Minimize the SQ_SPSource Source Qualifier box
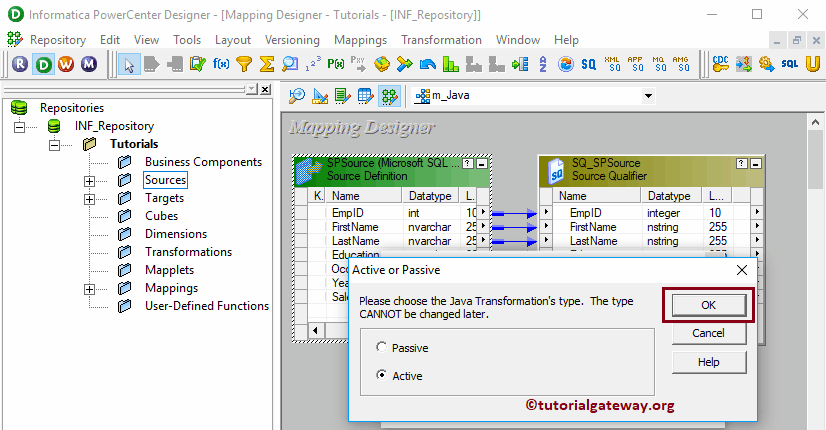The height and width of the screenshot is (430, 826). [755, 163]
